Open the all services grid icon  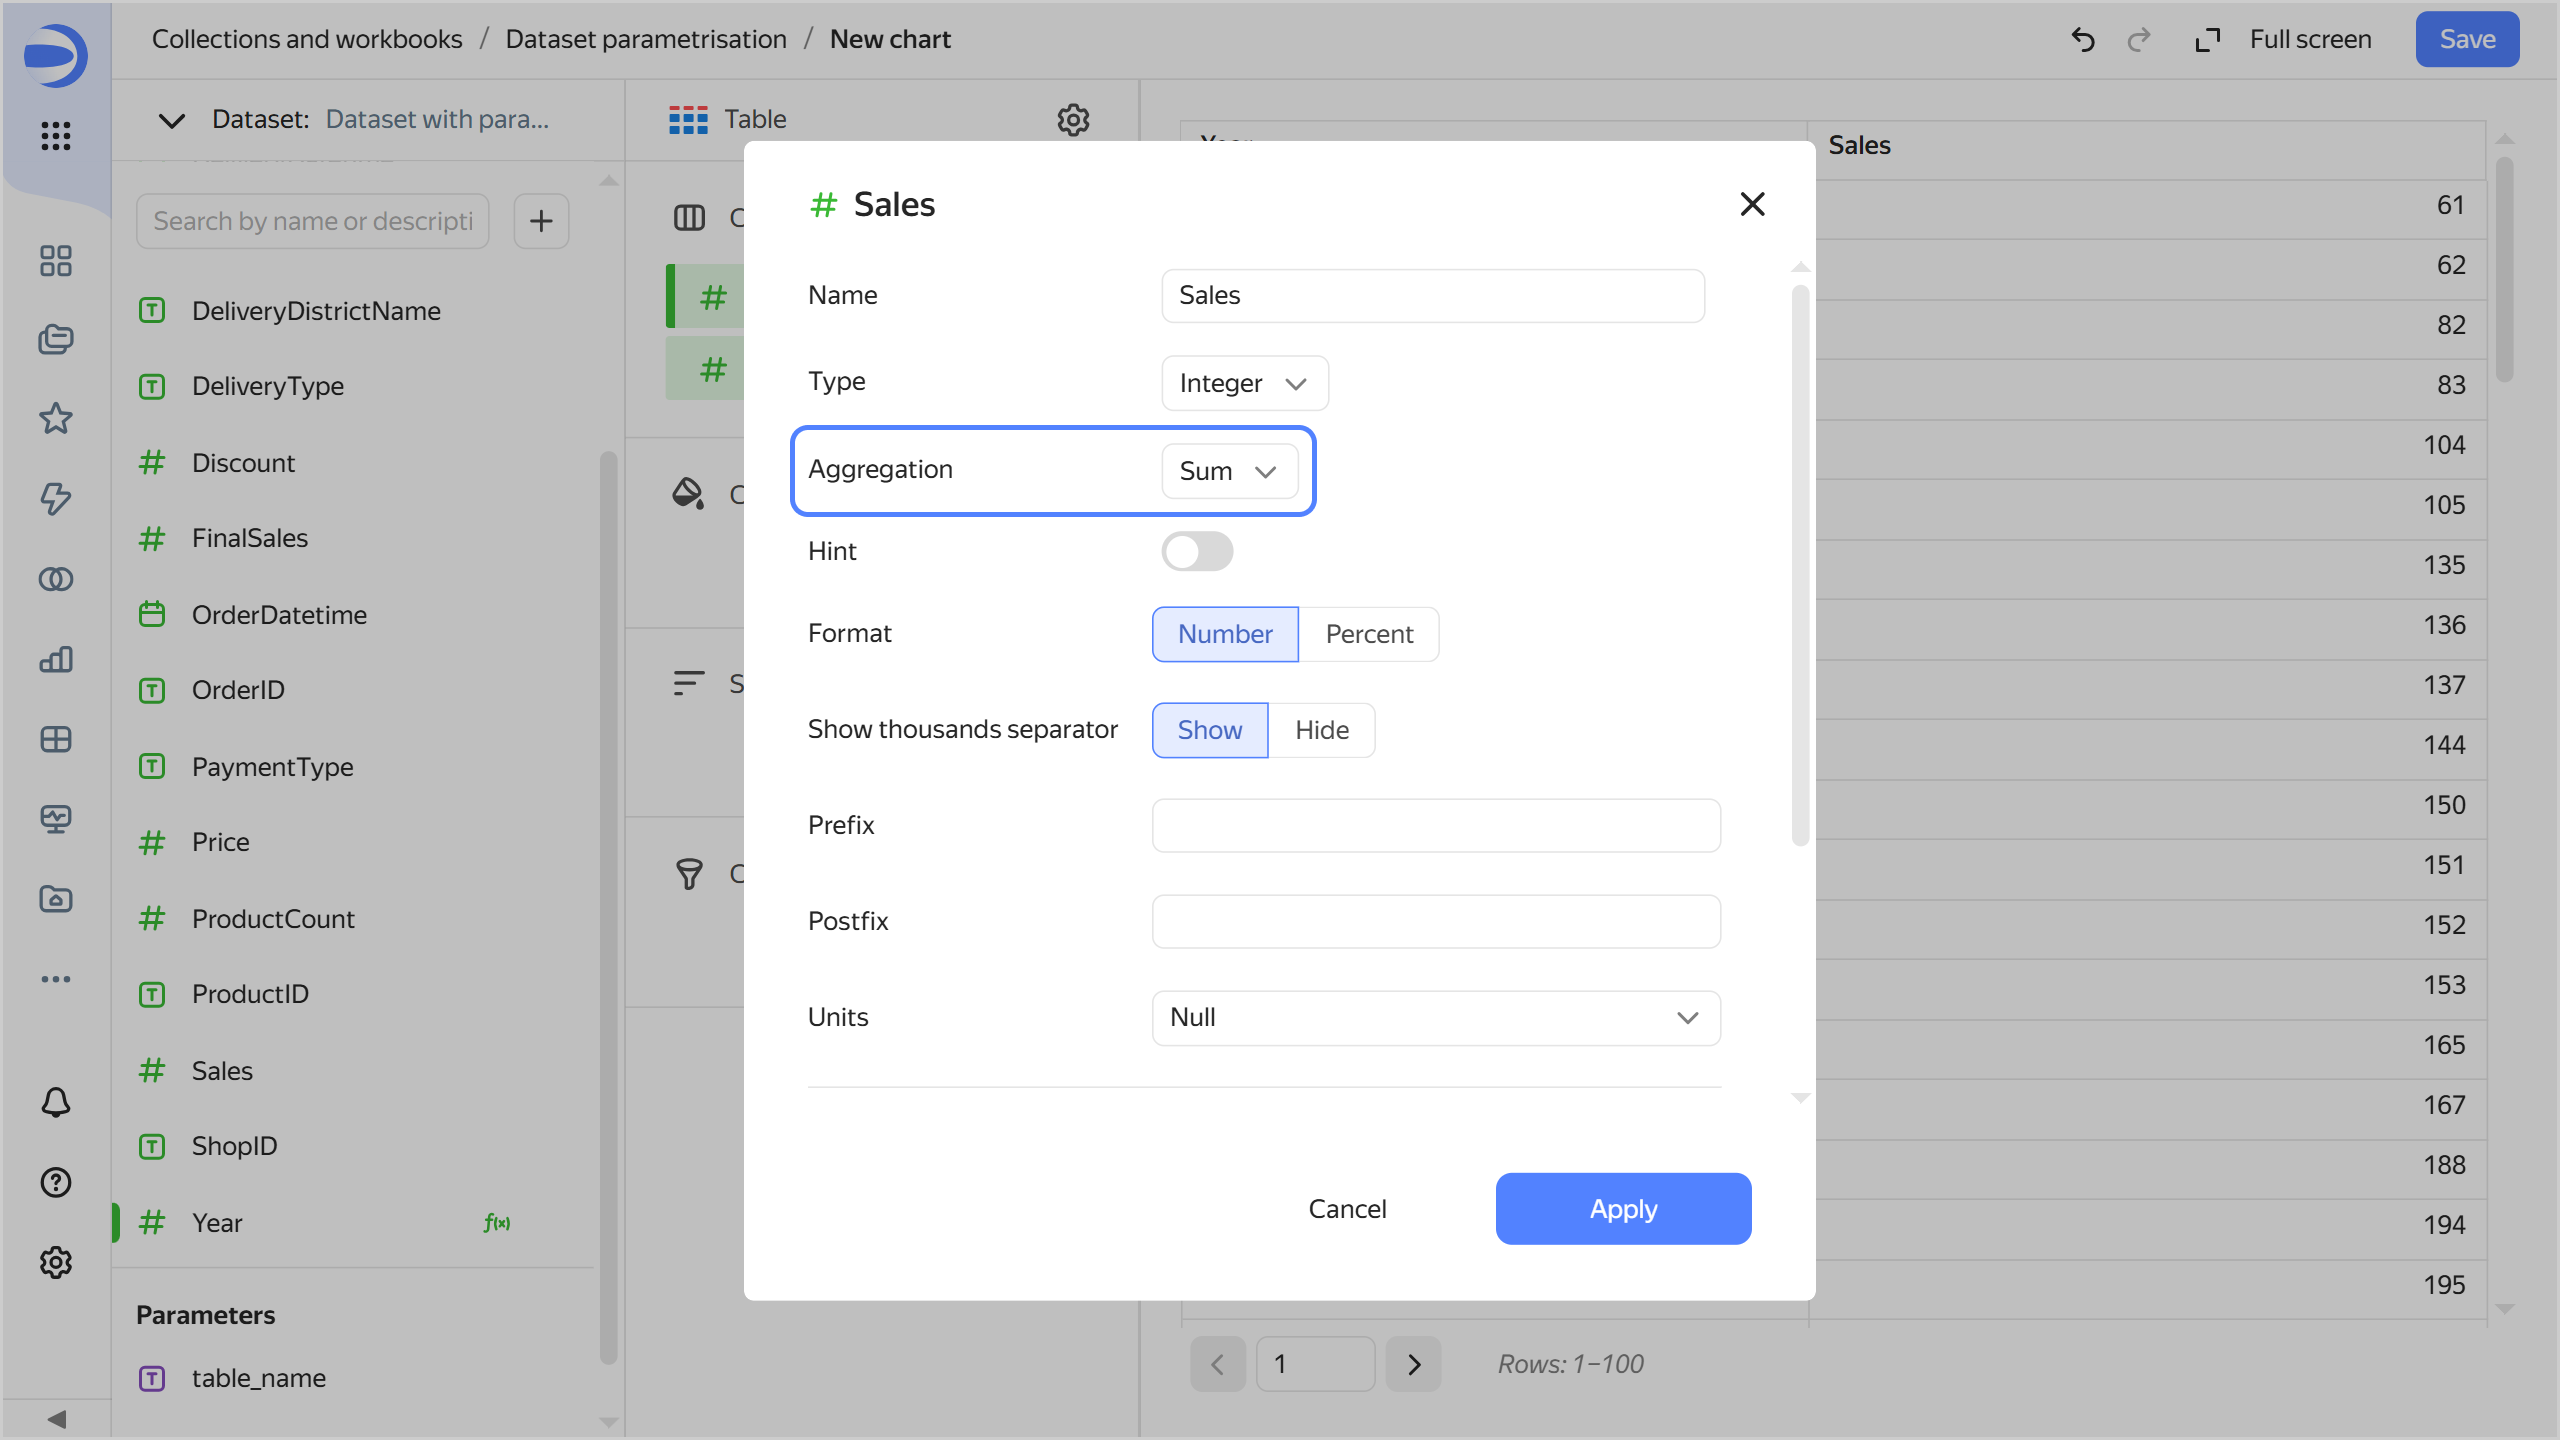point(56,135)
